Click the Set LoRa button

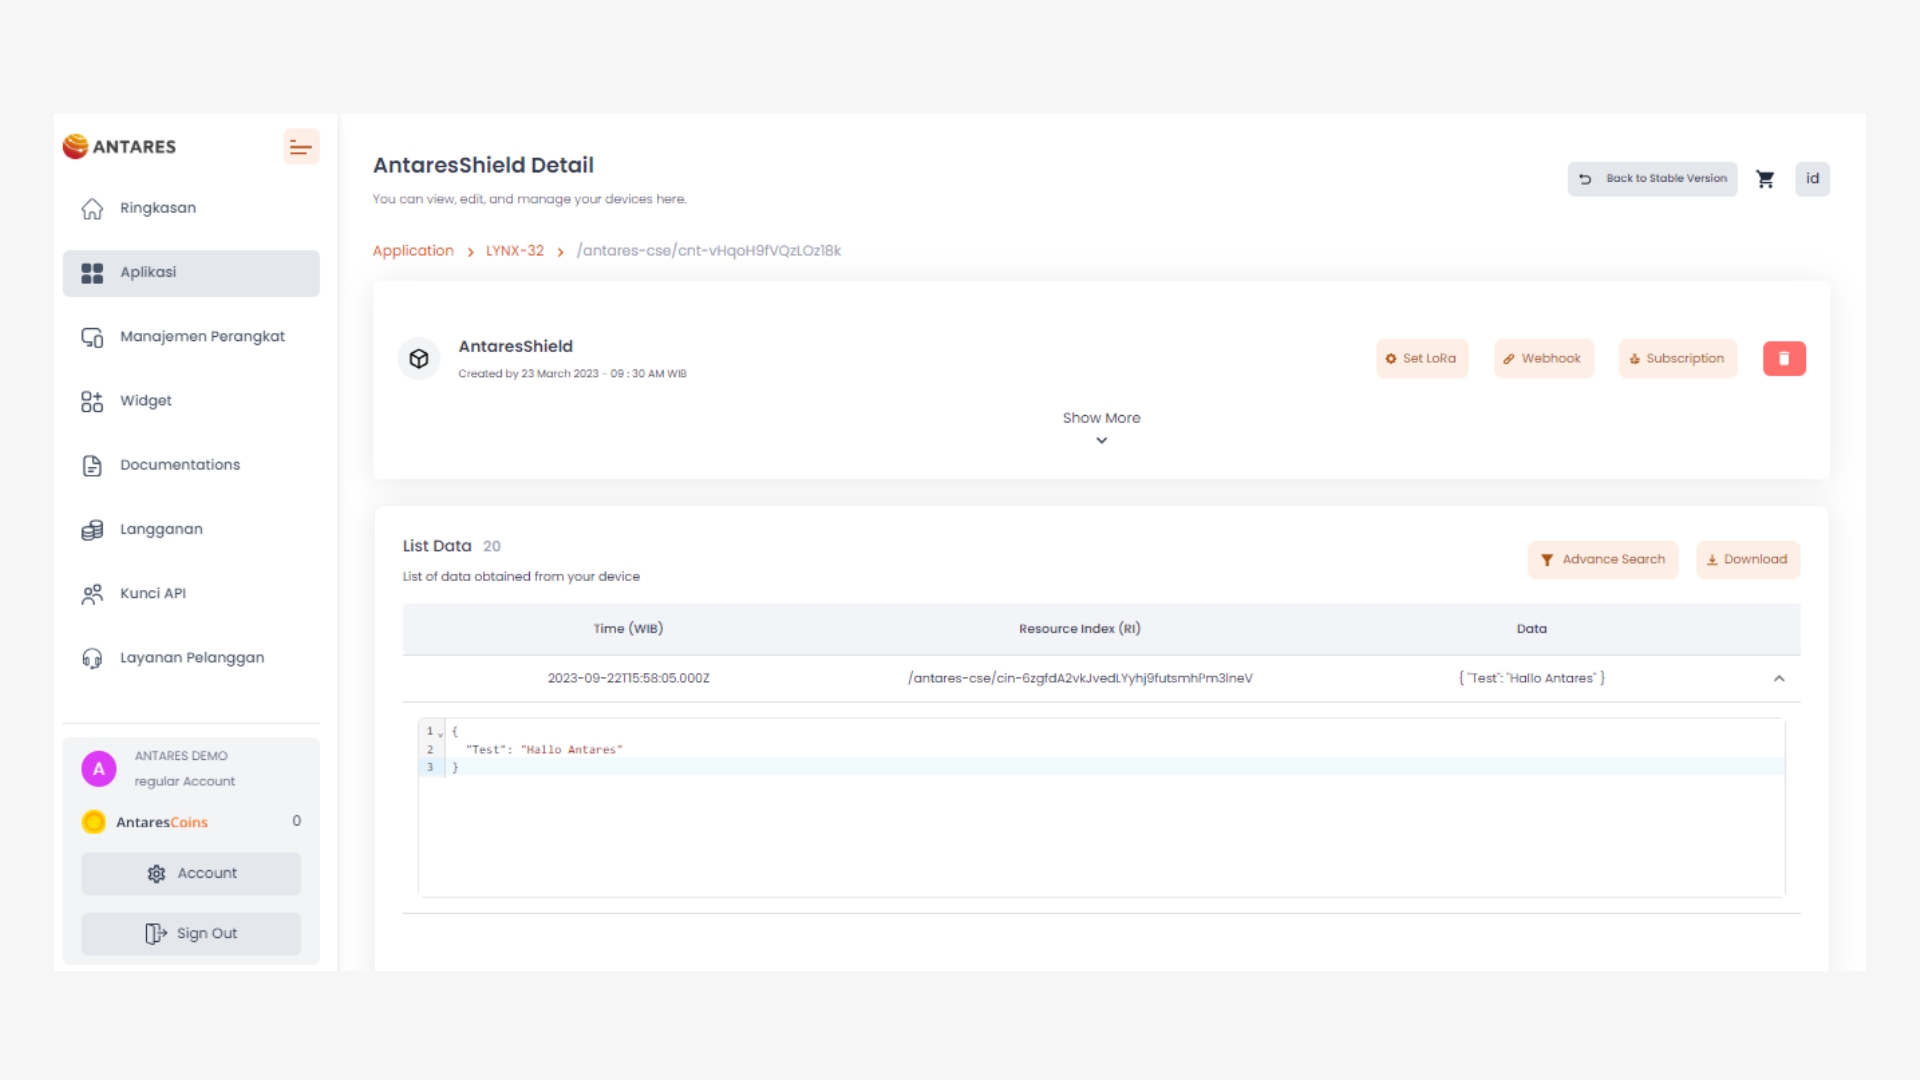pyautogui.click(x=1422, y=359)
